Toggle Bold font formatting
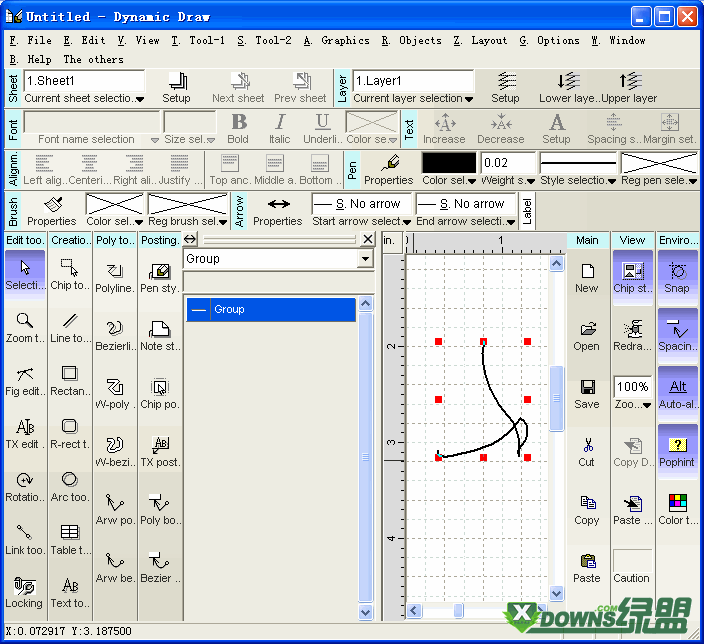 [238, 128]
